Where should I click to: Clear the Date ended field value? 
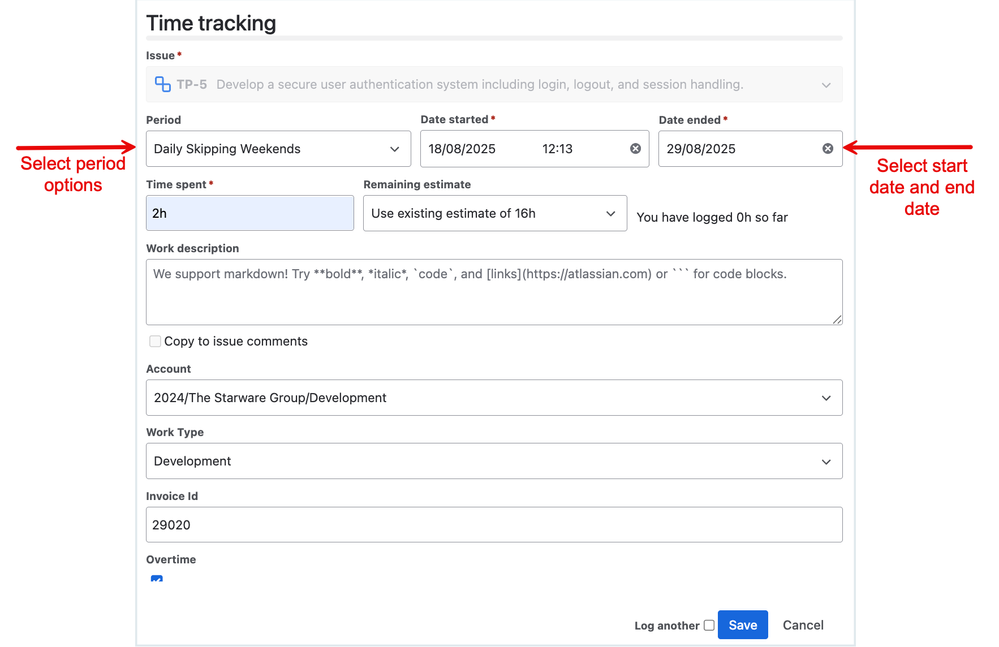[828, 148]
